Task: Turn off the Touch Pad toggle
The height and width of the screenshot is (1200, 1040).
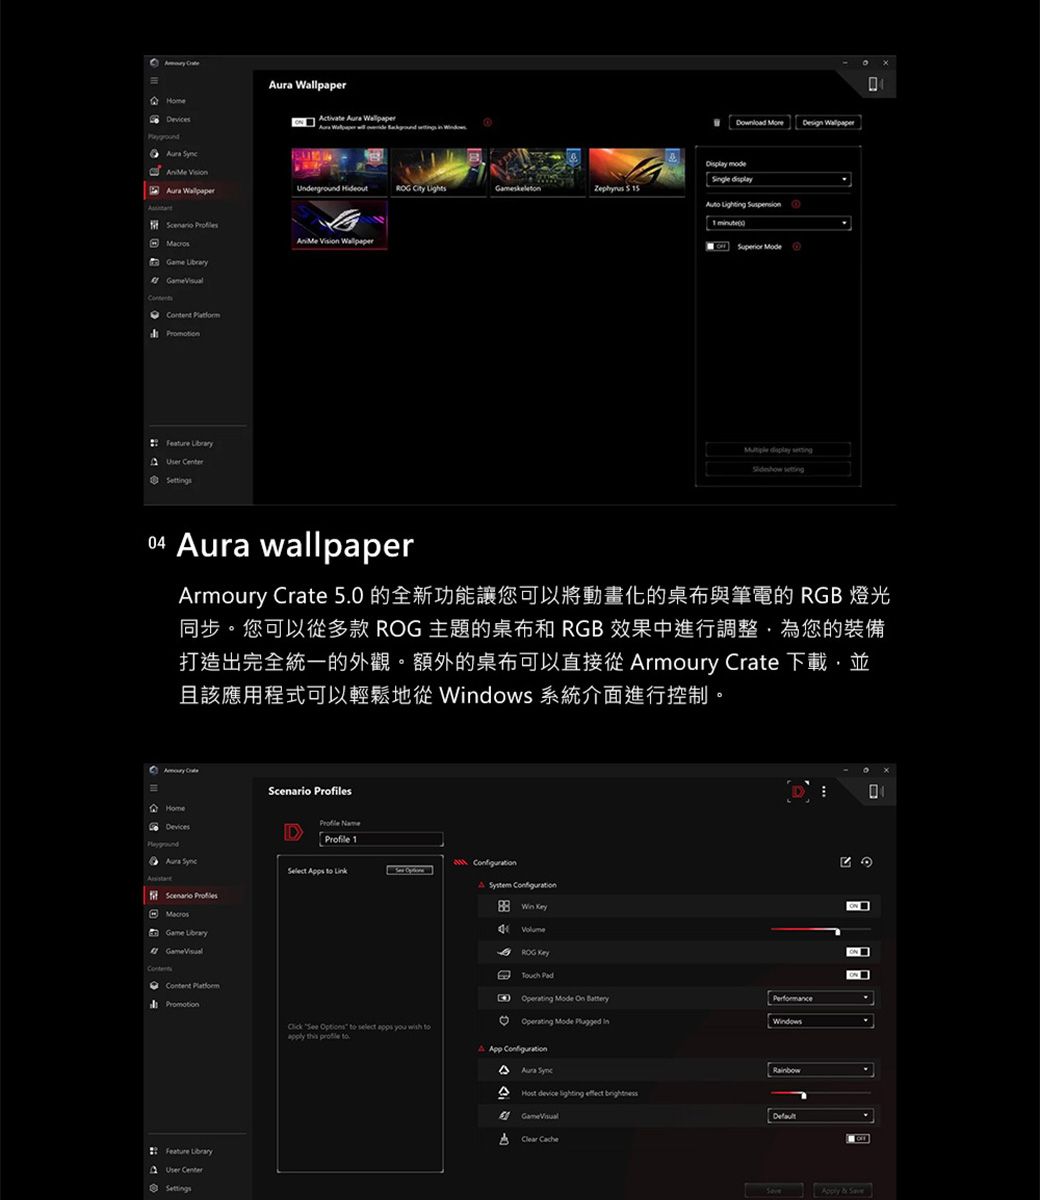Action: [x=858, y=974]
